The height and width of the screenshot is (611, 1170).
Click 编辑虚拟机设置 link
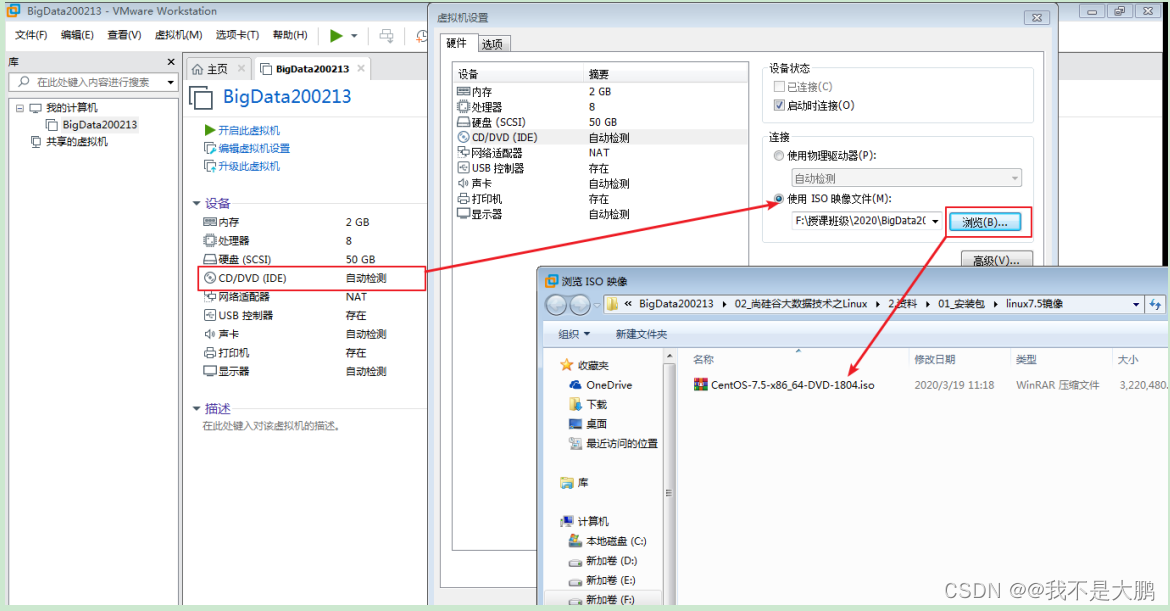click(254, 148)
